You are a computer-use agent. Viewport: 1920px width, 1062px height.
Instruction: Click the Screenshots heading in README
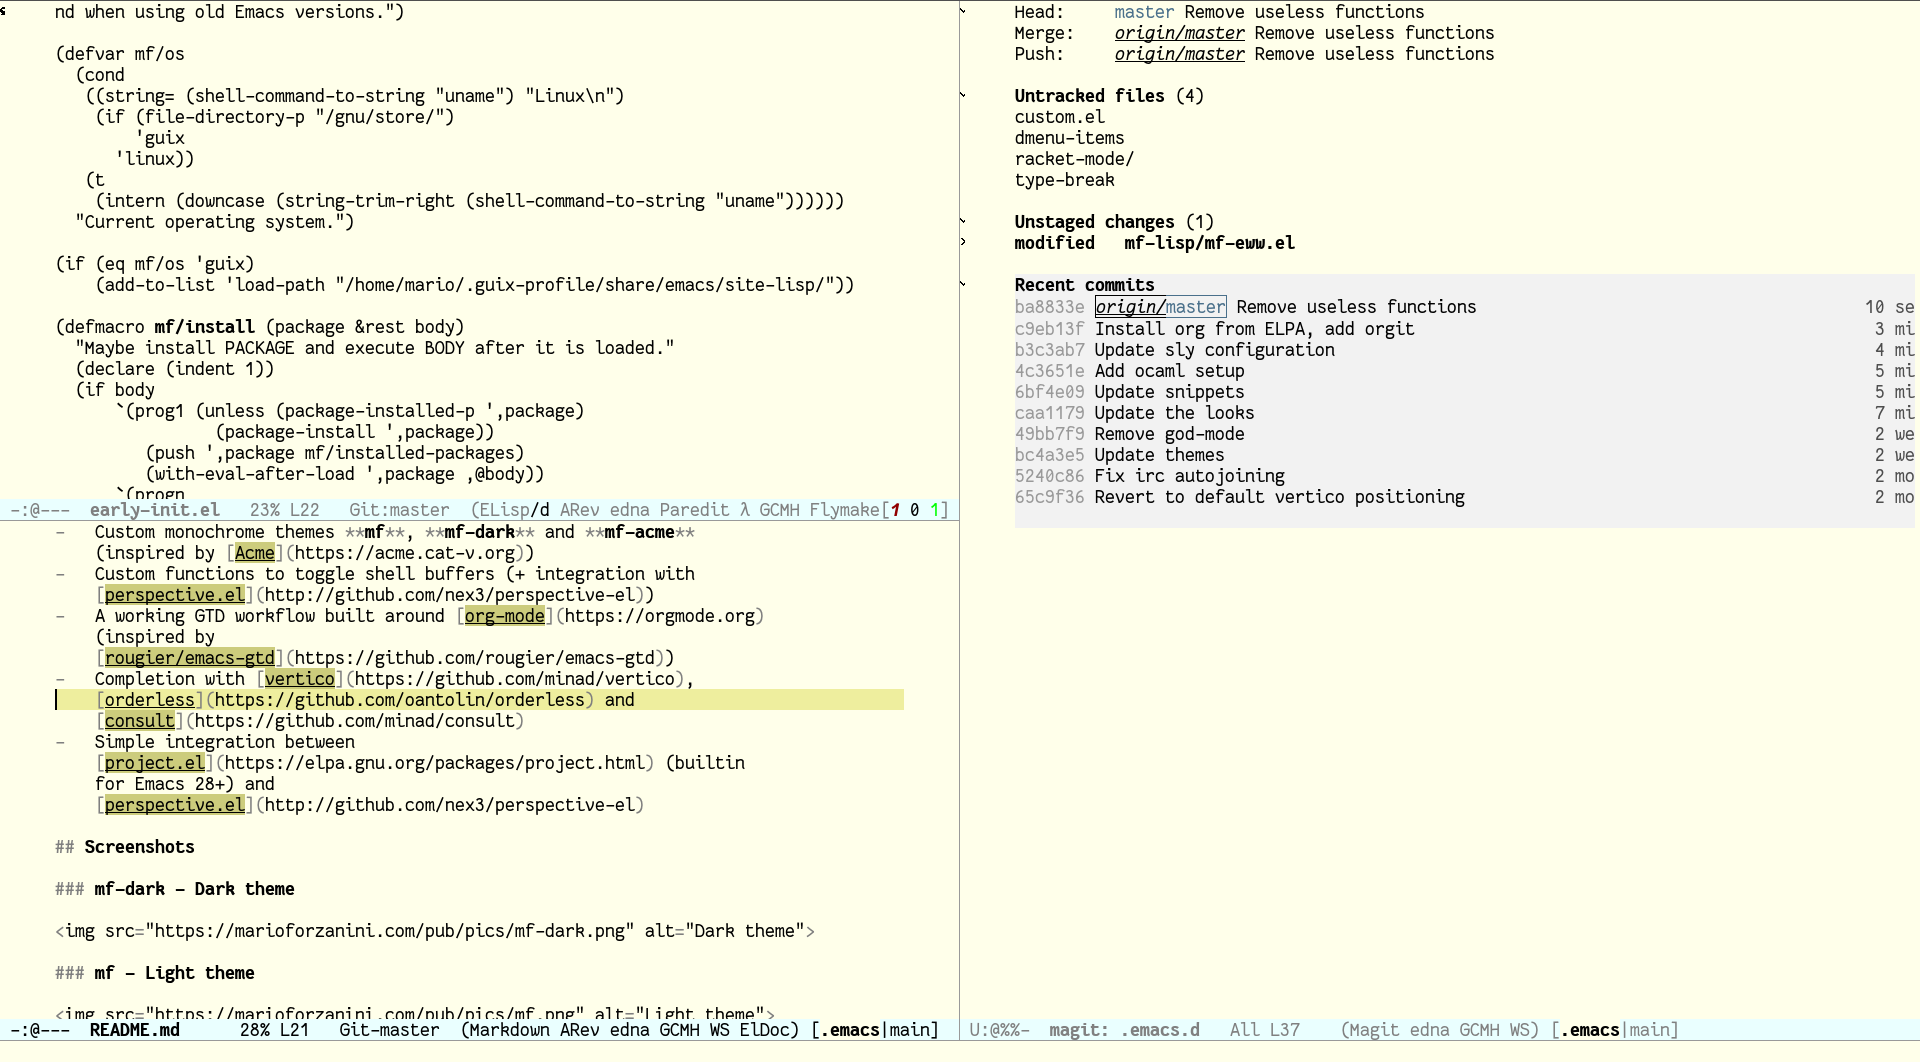tap(139, 847)
